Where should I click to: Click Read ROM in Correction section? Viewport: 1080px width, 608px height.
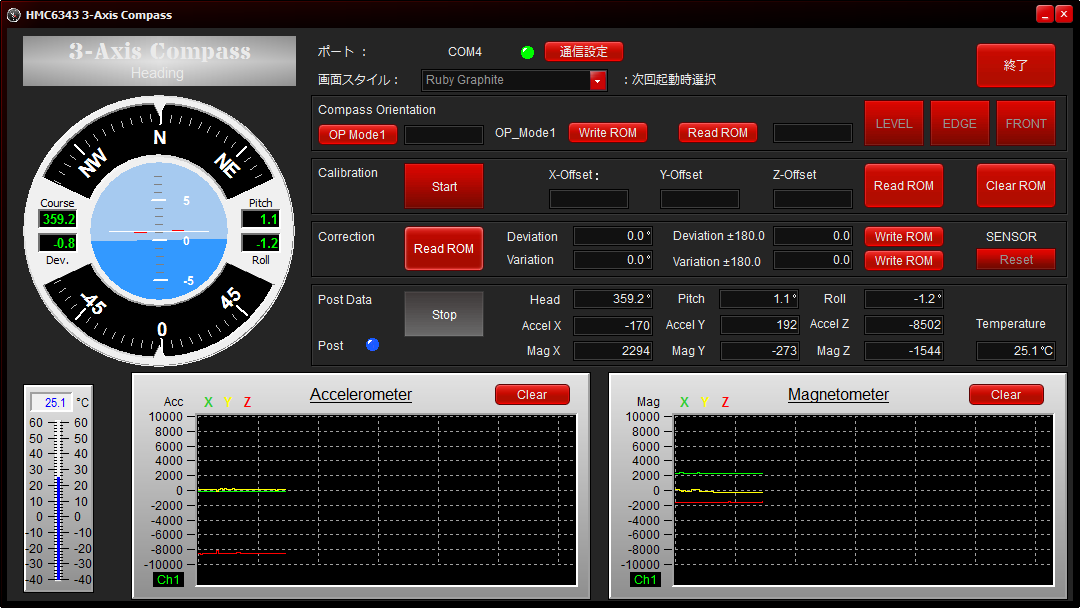click(x=444, y=249)
